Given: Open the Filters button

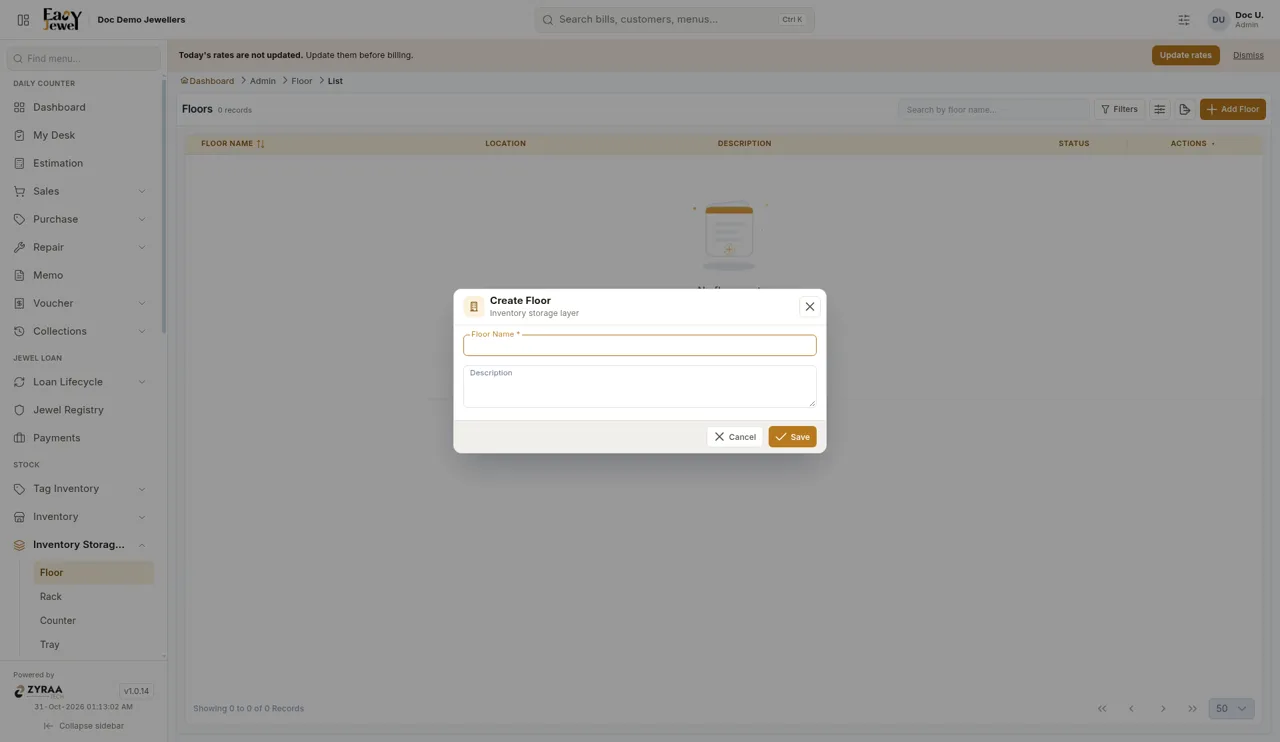Looking at the screenshot, I should point(1119,109).
